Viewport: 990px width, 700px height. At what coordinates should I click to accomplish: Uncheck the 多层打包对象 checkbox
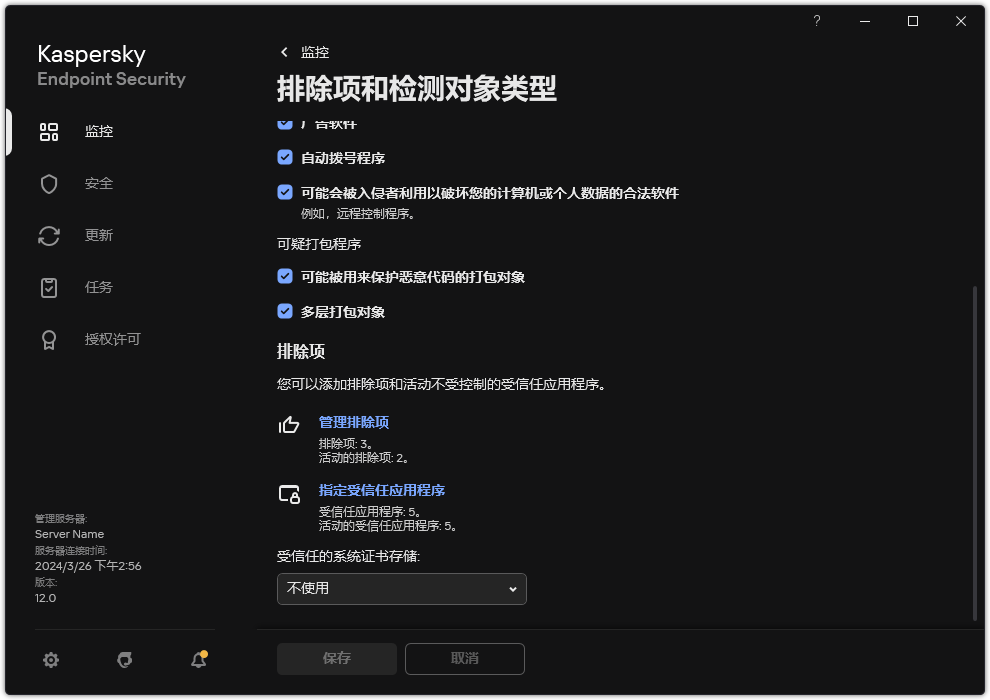click(x=284, y=311)
